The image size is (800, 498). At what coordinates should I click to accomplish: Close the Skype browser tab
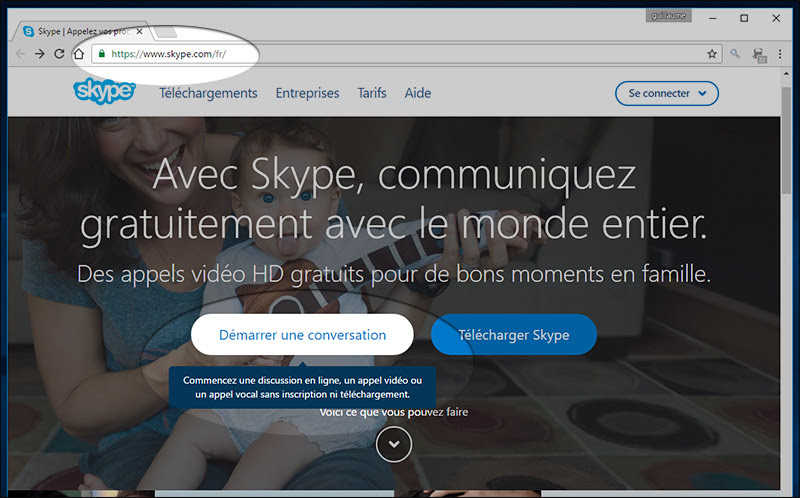(139, 32)
